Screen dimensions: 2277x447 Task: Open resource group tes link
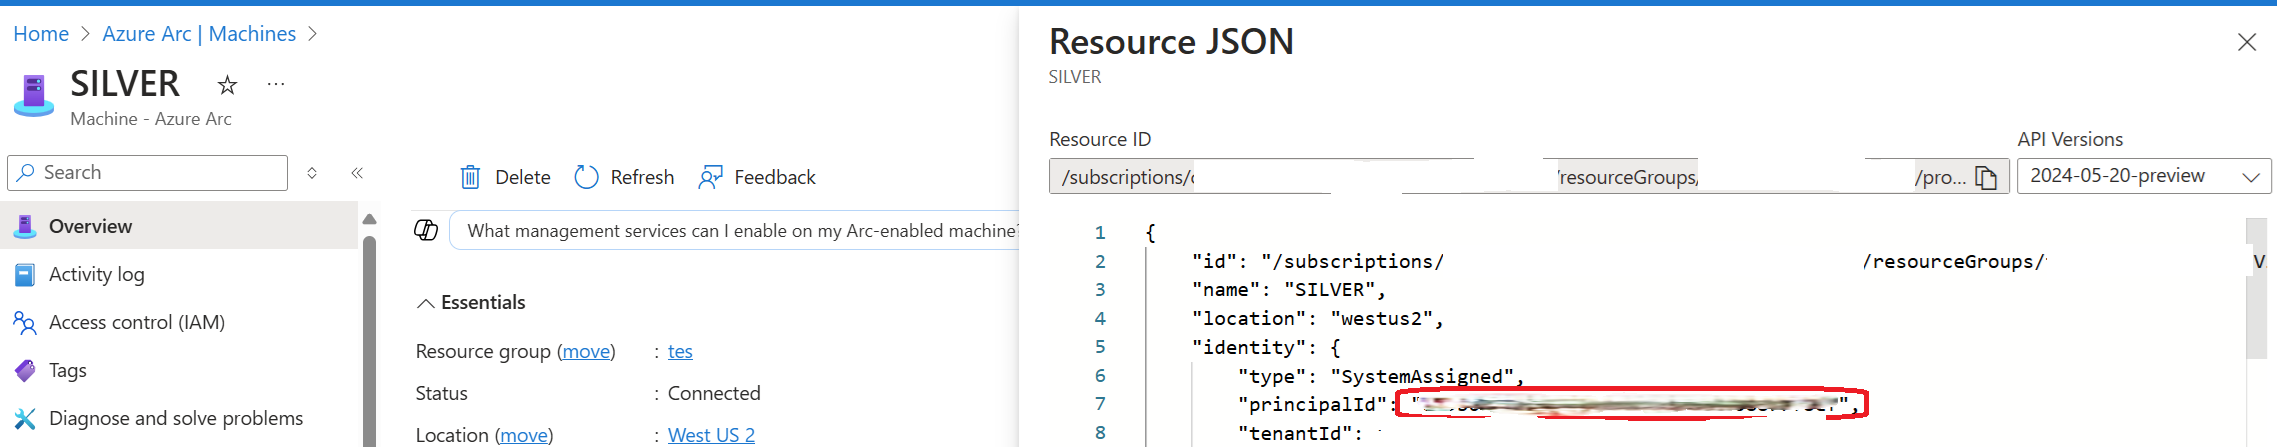point(680,351)
